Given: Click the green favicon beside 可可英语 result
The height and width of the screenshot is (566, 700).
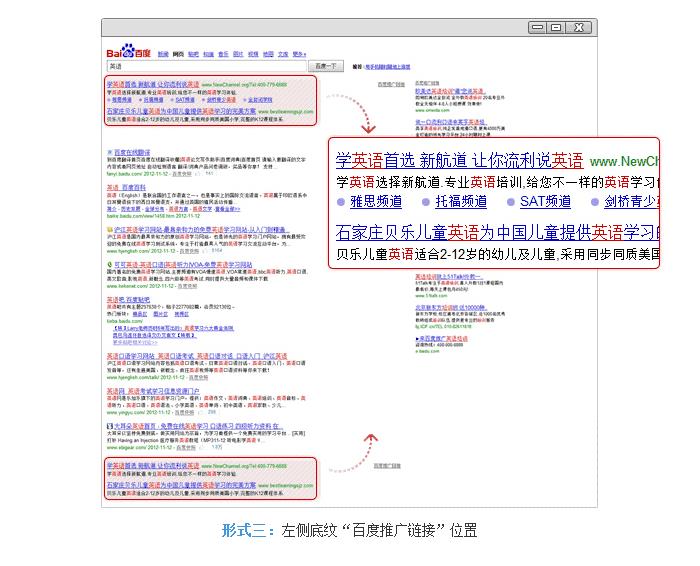Looking at the screenshot, I should [110, 265].
